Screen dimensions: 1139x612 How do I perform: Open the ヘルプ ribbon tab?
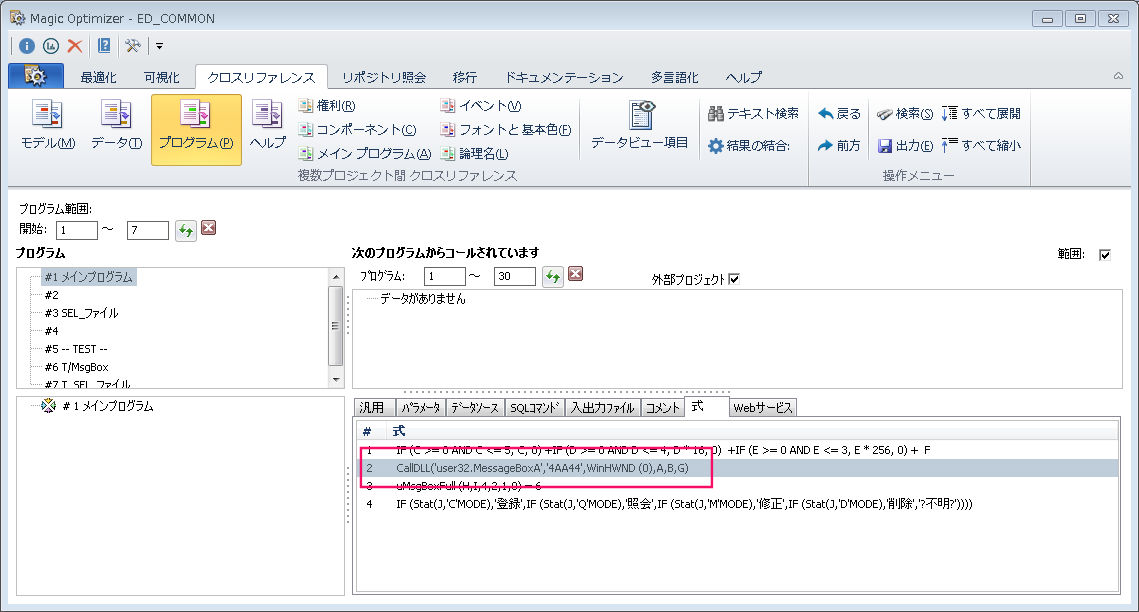[x=744, y=77]
